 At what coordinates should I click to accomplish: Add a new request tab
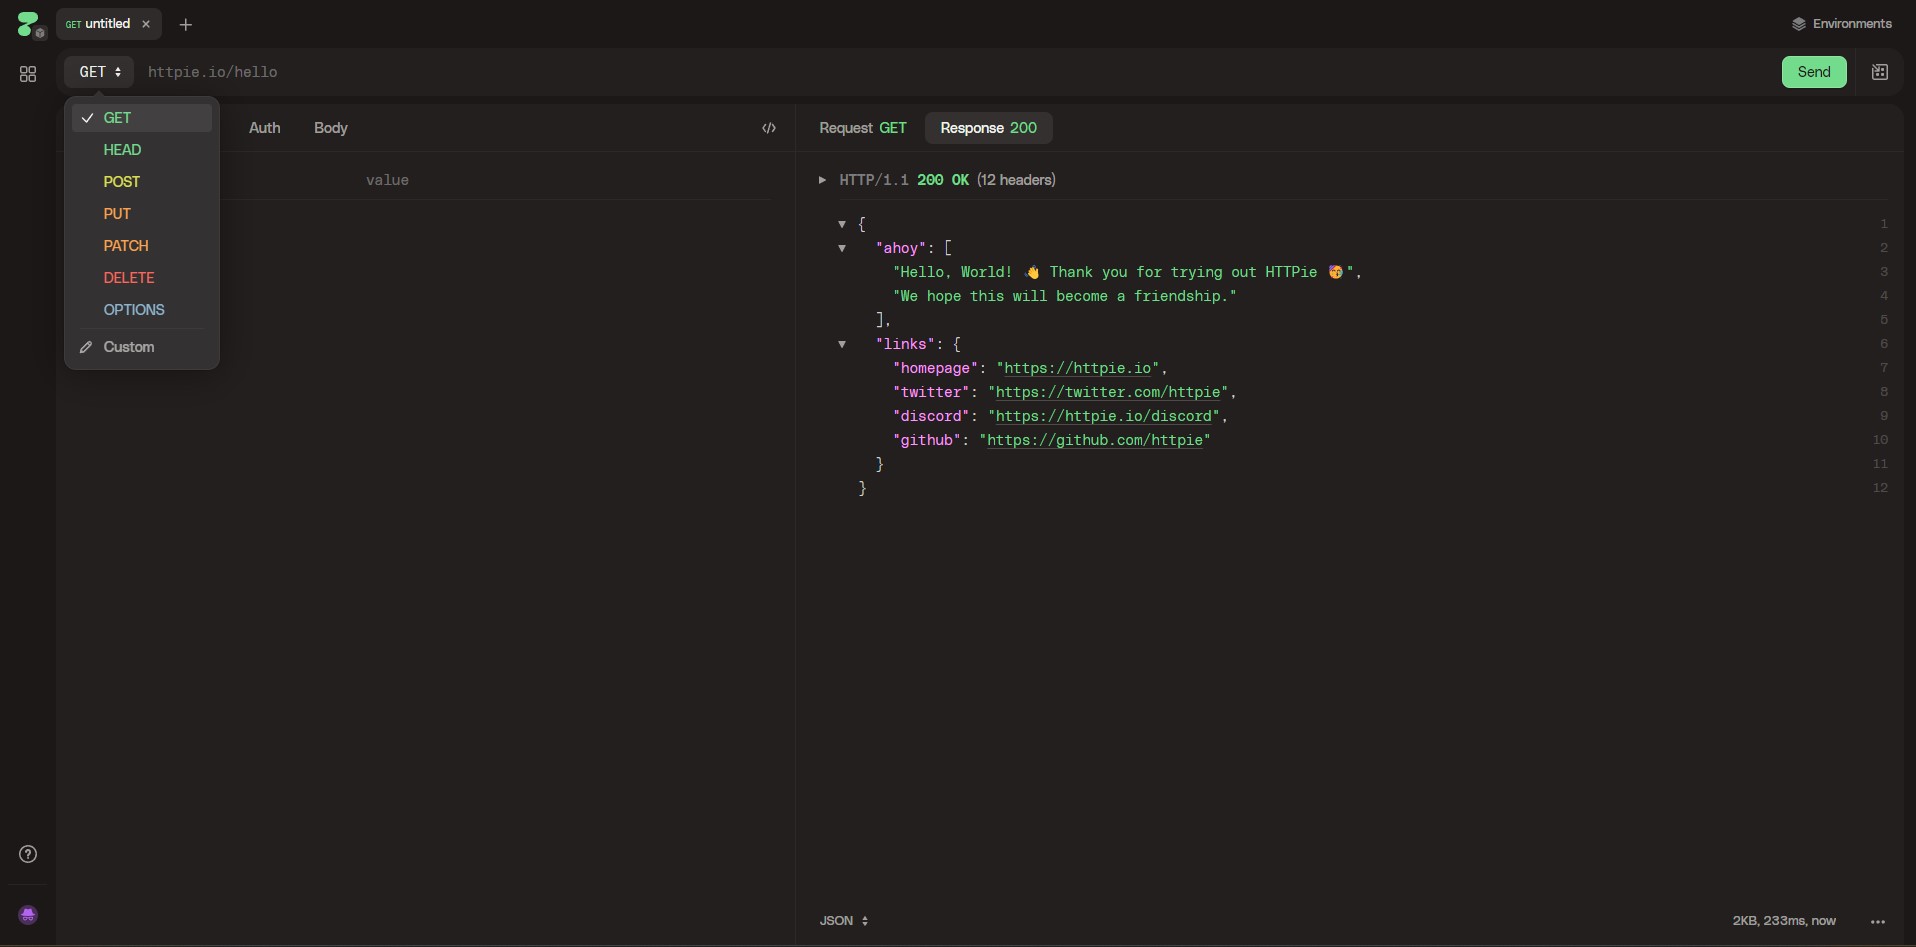185,24
